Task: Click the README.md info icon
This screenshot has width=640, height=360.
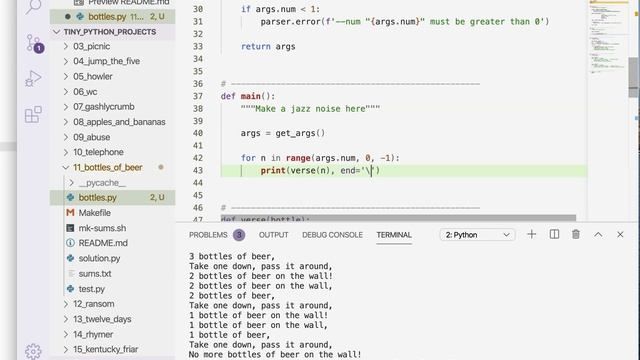Action: pos(71,243)
